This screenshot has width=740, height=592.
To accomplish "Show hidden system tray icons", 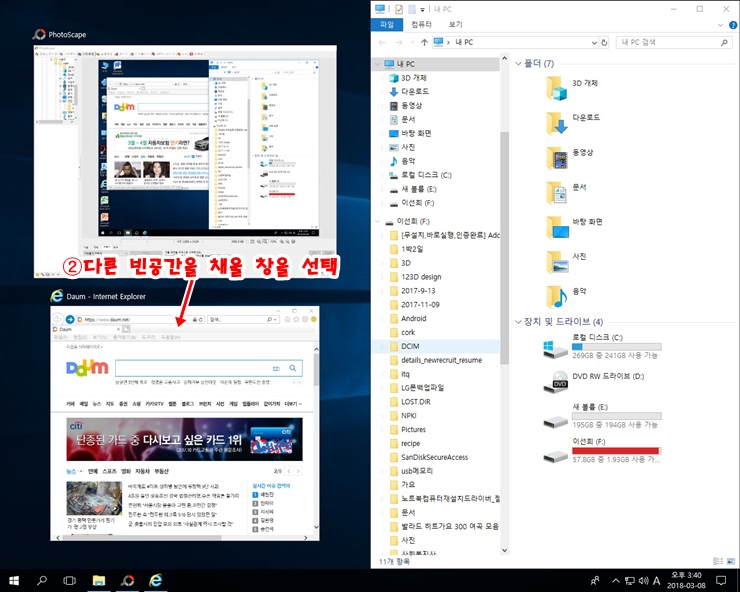I will [615, 581].
